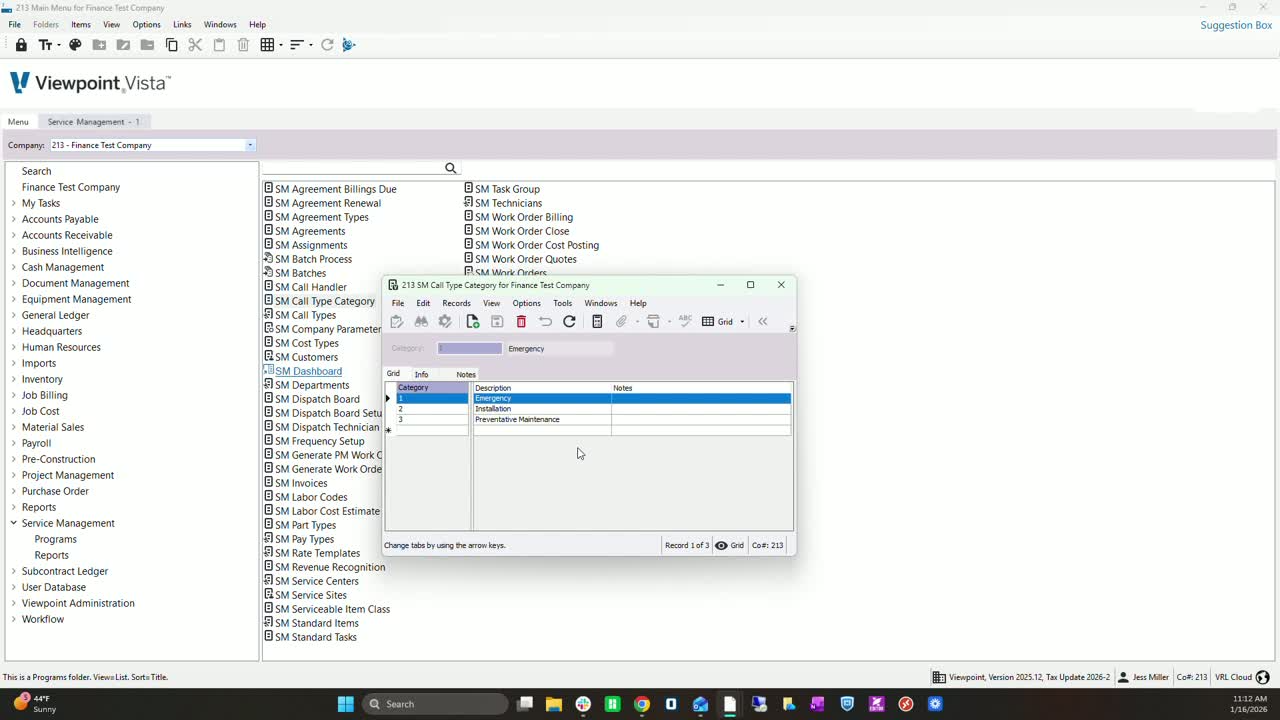Viewport: 1280px width, 720px height.
Task: Click the binoculars find icon
Action: point(421,321)
